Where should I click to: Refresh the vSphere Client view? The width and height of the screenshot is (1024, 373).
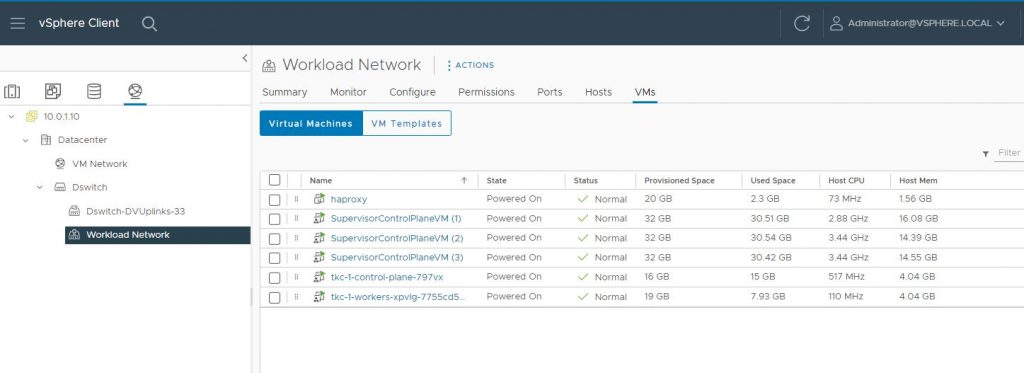(x=801, y=24)
